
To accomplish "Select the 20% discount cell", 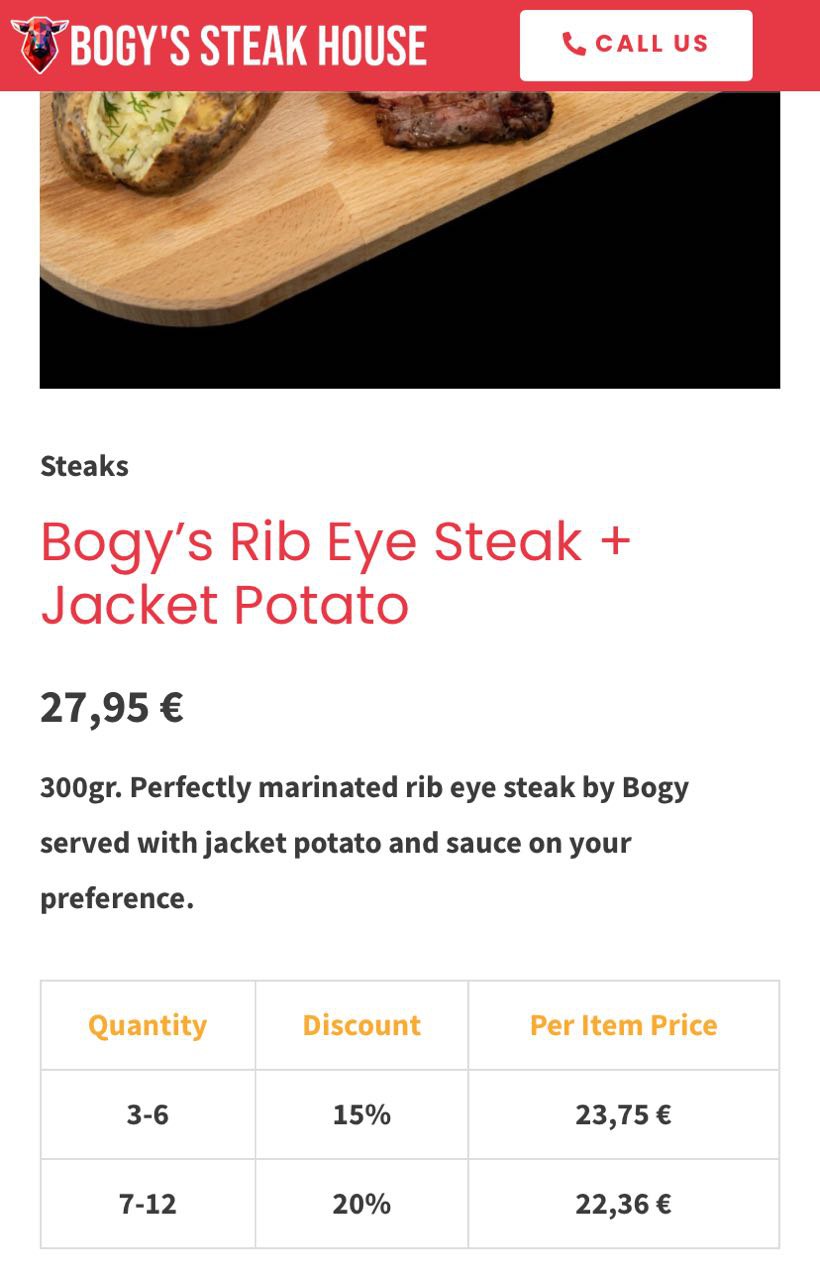I will click(x=361, y=1203).
